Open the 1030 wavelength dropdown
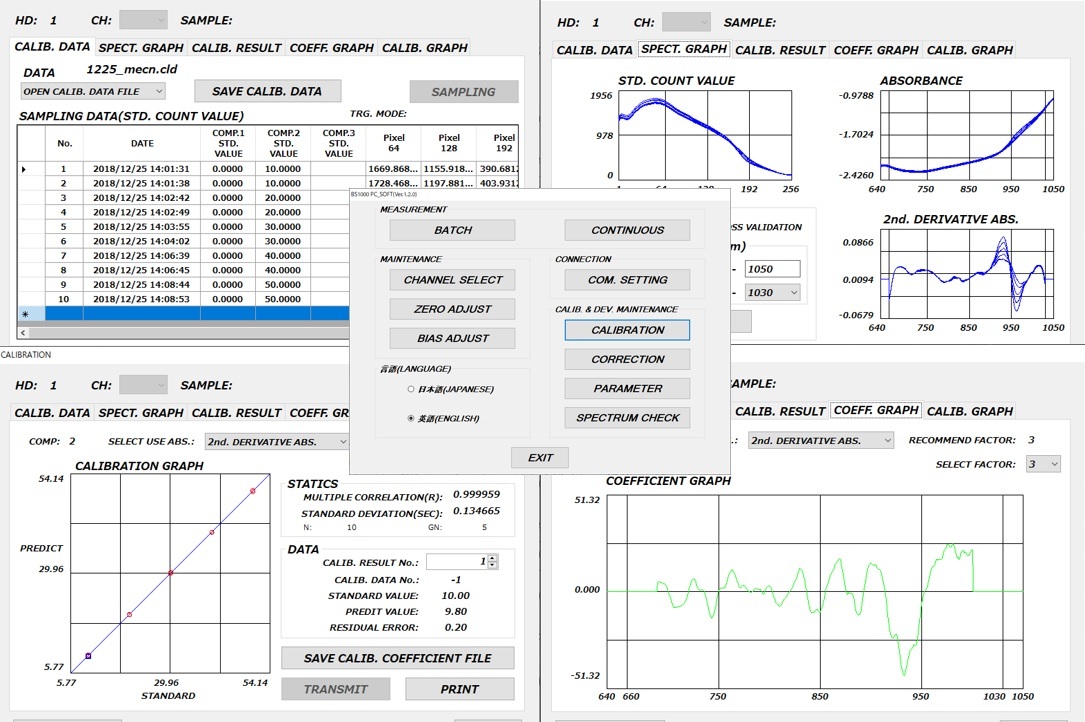1085x722 pixels. click(772, 293)
